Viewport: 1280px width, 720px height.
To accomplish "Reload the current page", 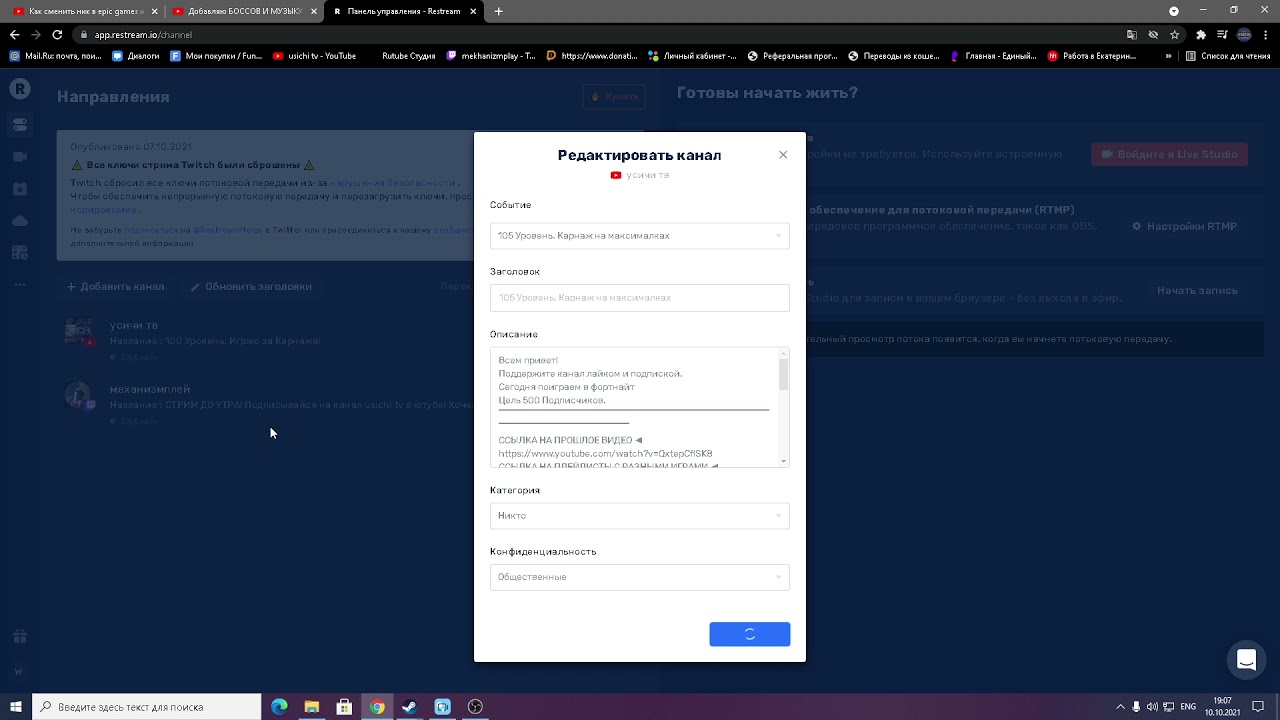I will click(57, 34).
